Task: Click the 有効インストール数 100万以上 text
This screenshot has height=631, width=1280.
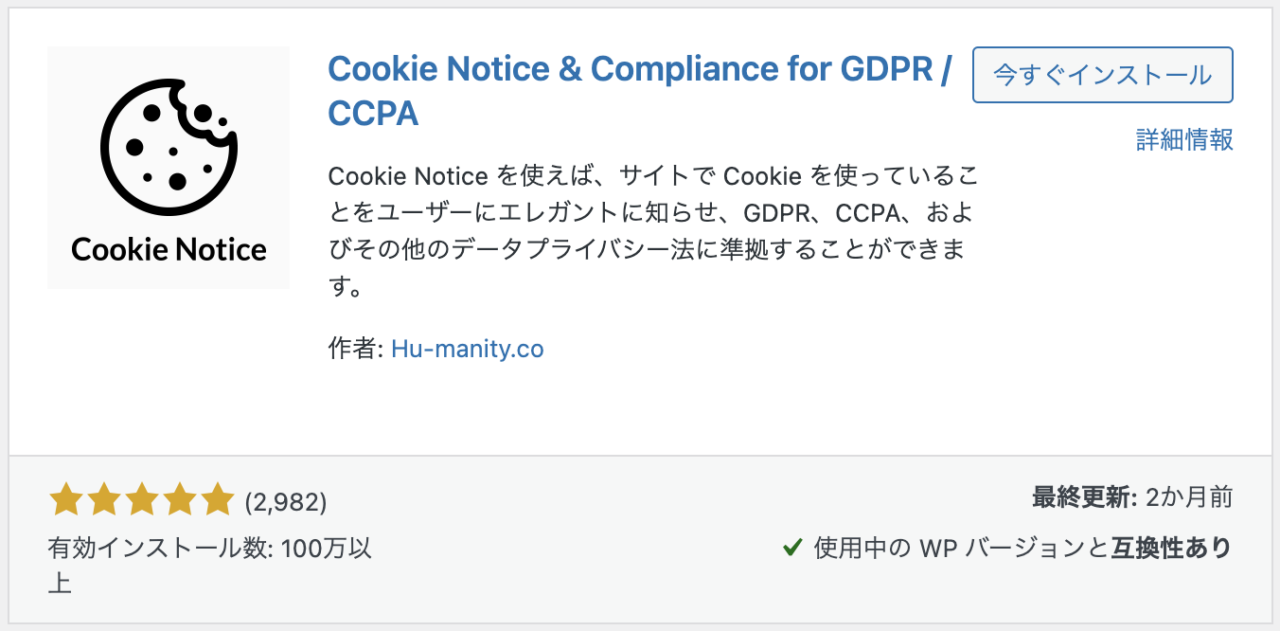Action: pos(210,565)
